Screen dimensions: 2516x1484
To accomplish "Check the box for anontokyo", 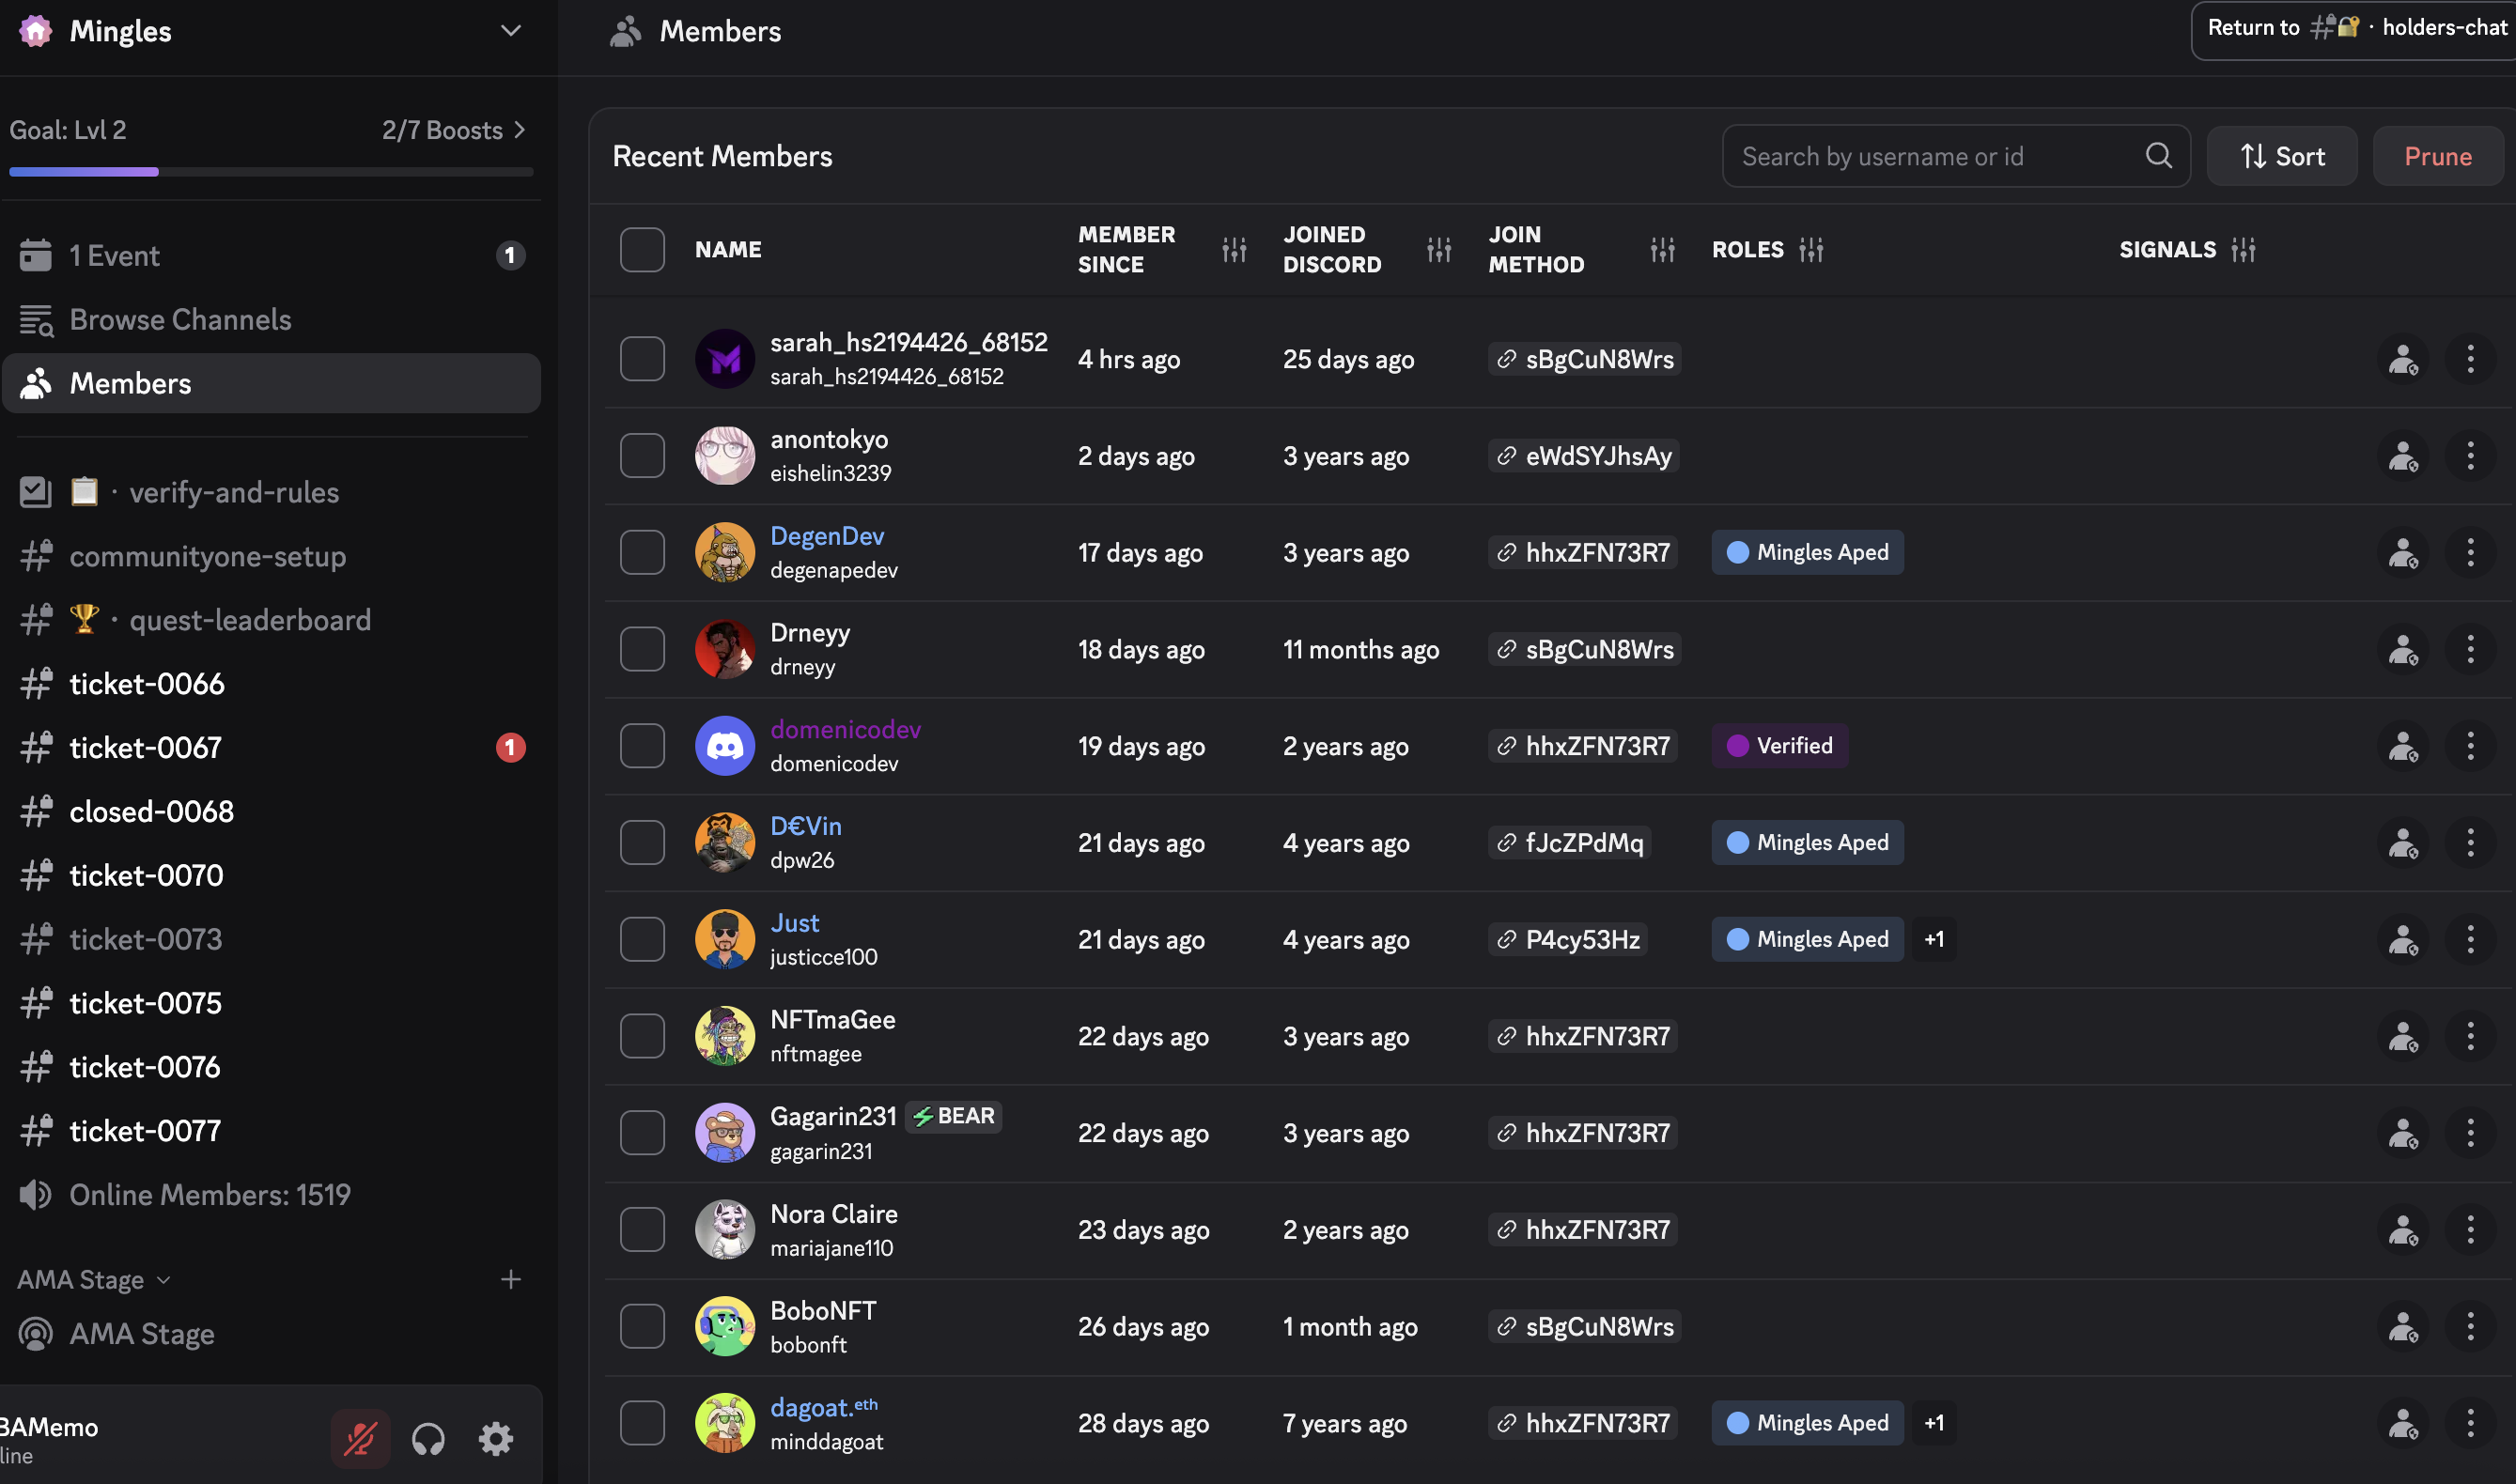I will tap(642, 456).
